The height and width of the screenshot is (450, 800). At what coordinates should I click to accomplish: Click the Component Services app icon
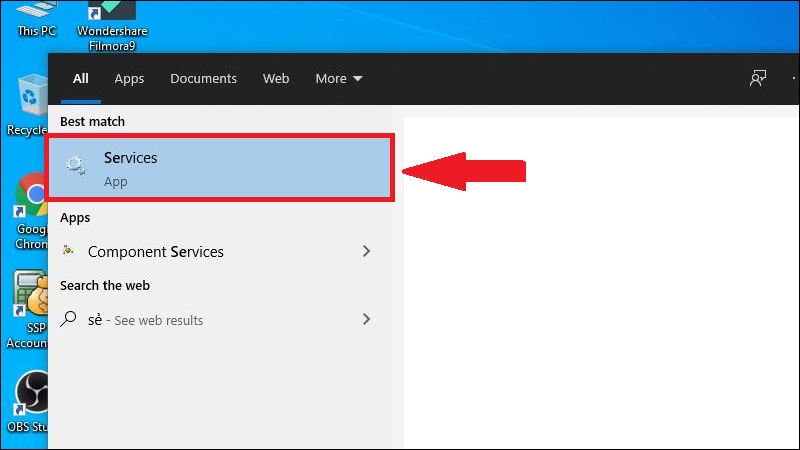pos(68,251)
